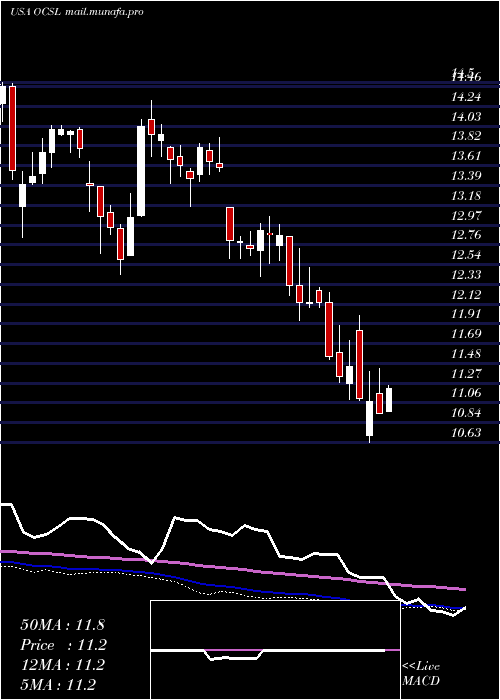Click the 13.82 price level label
This screenshot has height=700, width=500.
point(466,136)
